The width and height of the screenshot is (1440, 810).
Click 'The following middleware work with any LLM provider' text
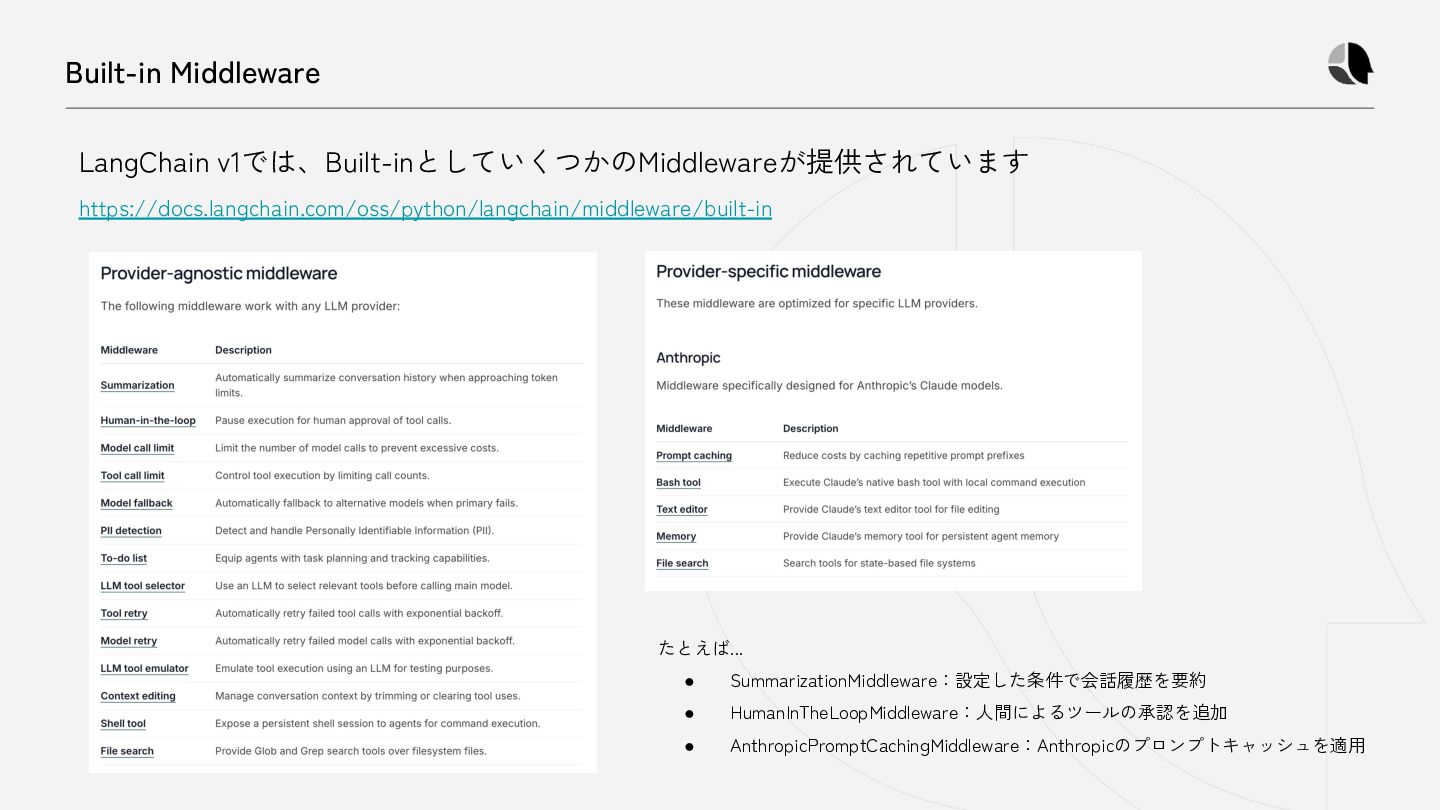pos(250,306)
